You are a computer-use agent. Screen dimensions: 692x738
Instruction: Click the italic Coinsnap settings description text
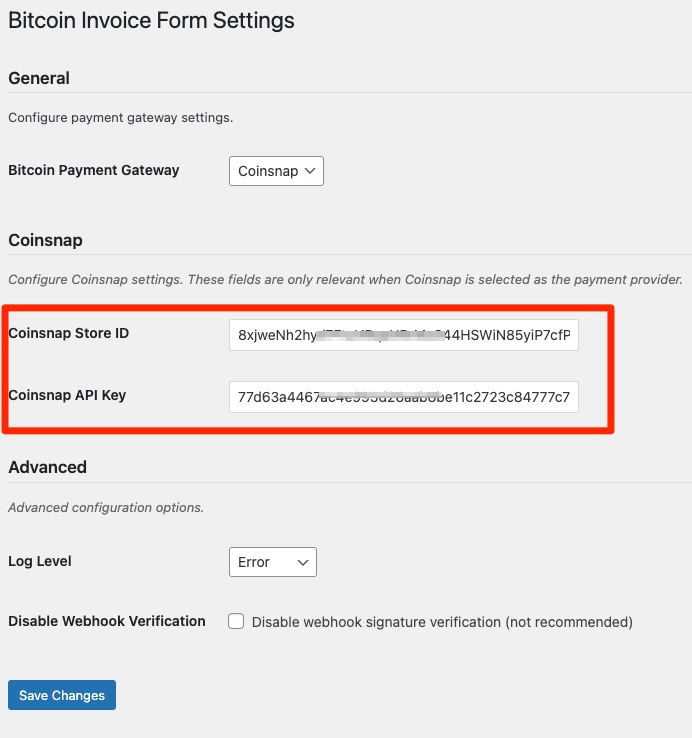click(345, 279)
